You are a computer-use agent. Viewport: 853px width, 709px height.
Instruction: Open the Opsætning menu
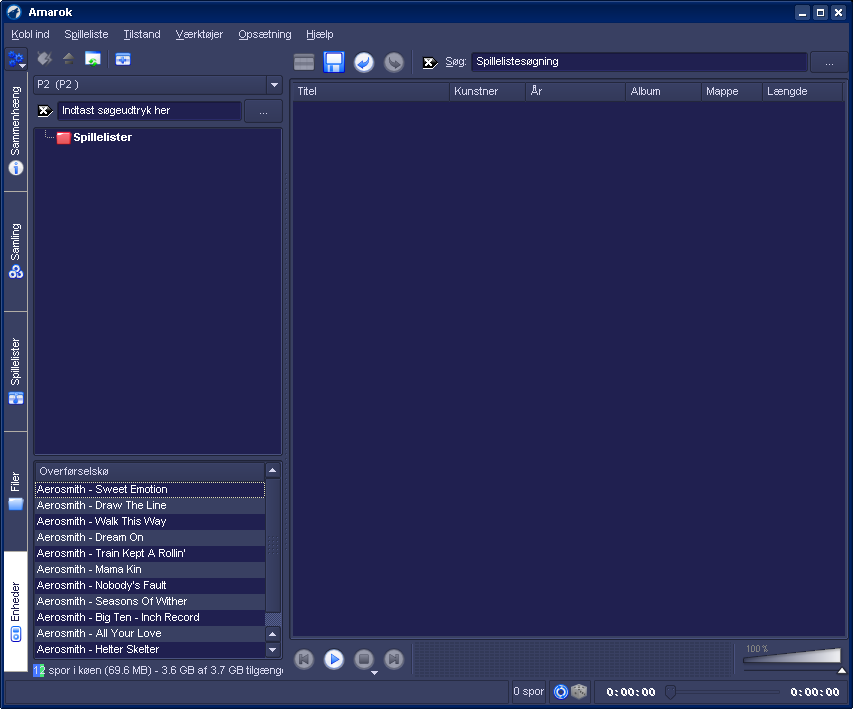point(265,34)
